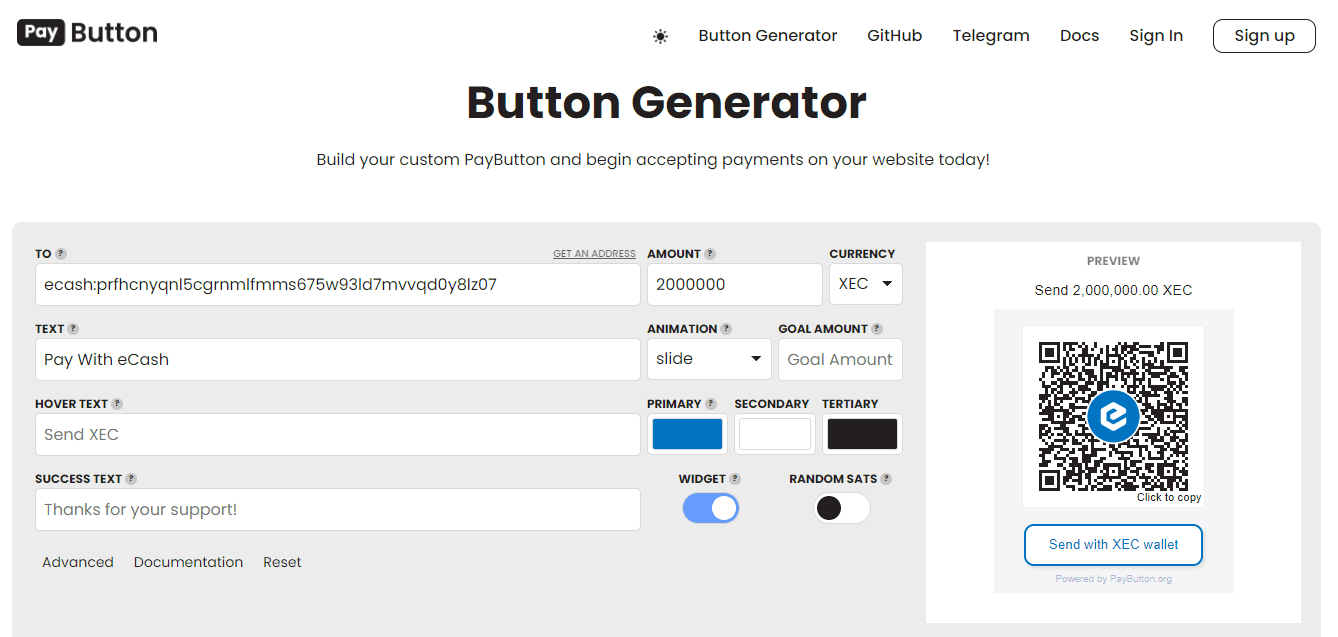Click the Get an Address link

pos(594,254)
